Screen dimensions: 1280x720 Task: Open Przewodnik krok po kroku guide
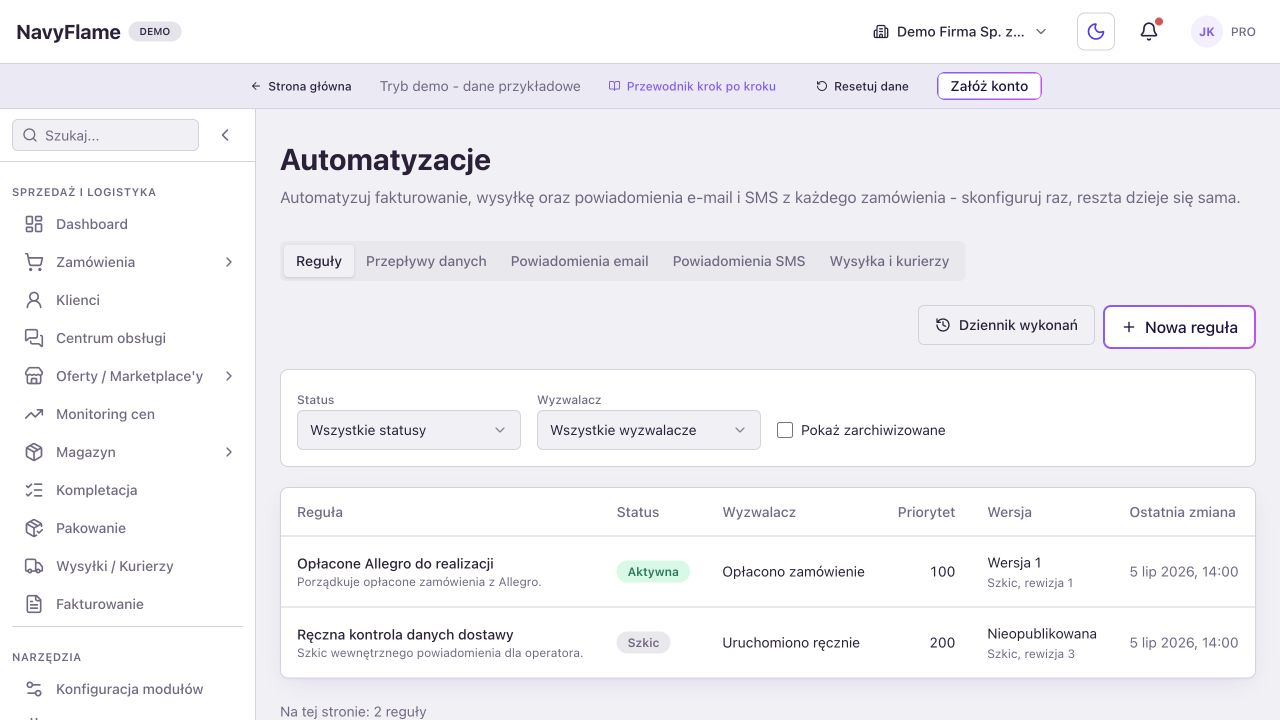click(692, 86)
